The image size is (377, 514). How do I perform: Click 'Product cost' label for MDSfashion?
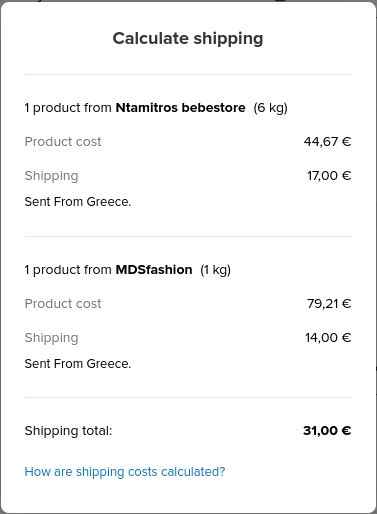pyautogui.click(x=63, y=304)
